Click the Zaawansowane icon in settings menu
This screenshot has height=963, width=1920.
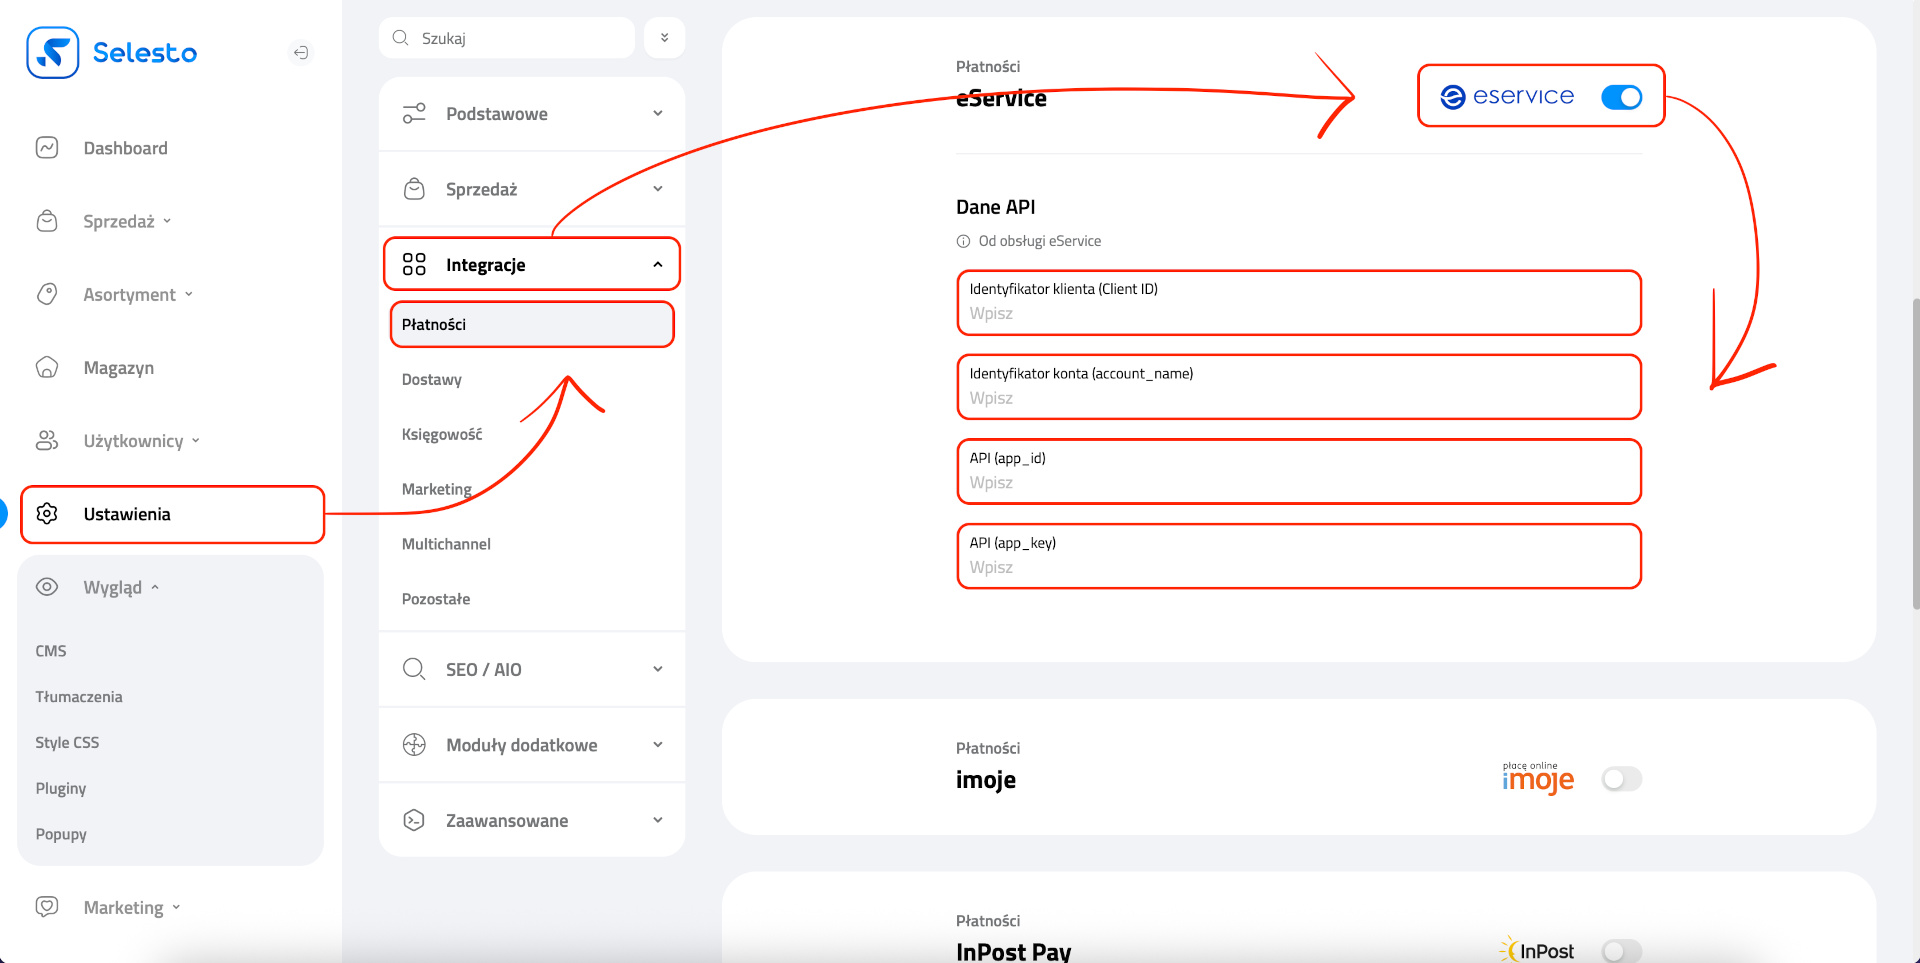413,820
